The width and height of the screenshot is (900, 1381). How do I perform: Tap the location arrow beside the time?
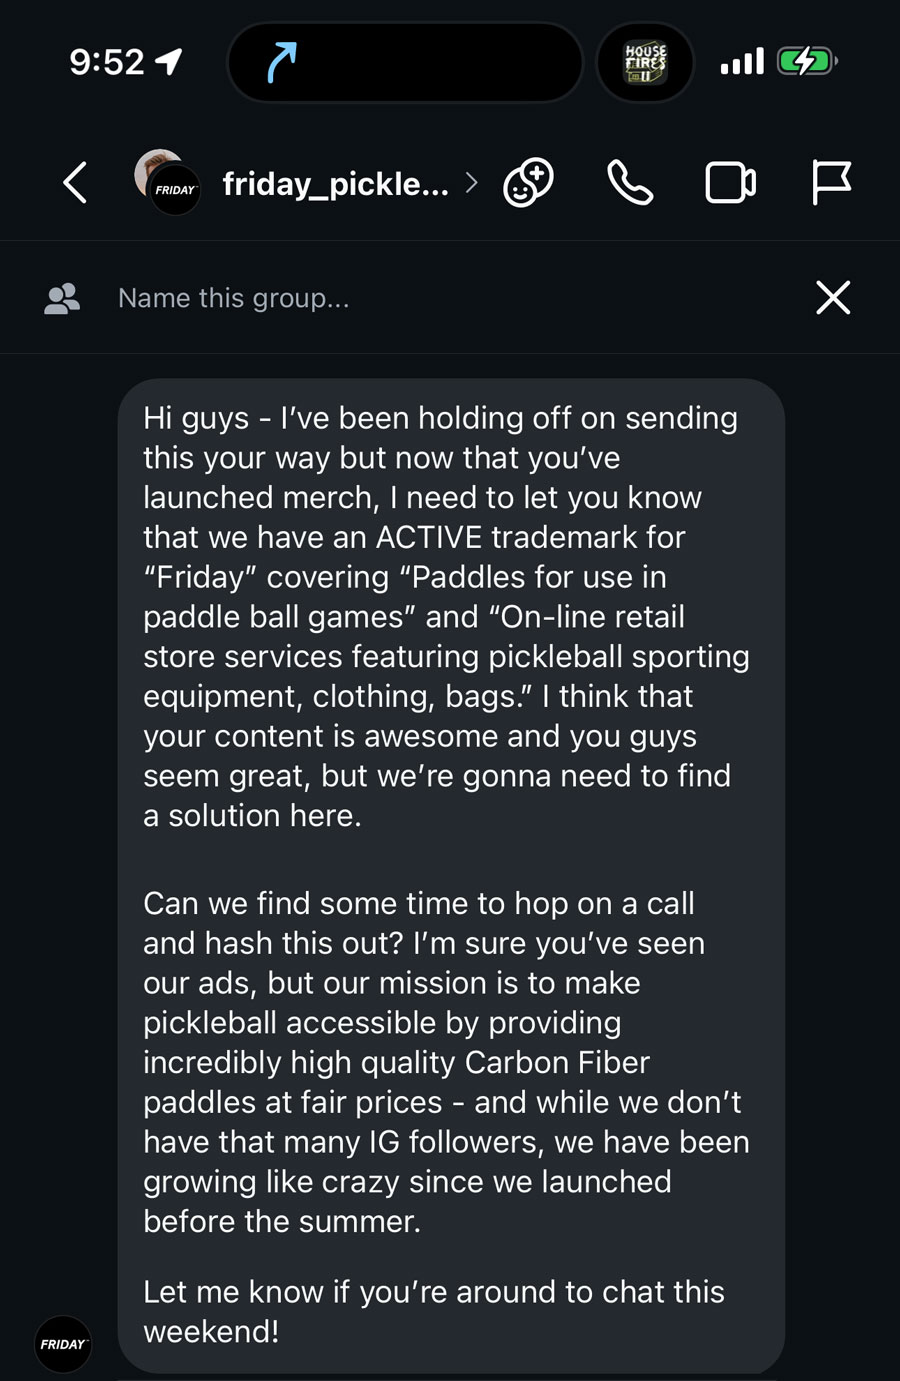(x=170, y=62)
